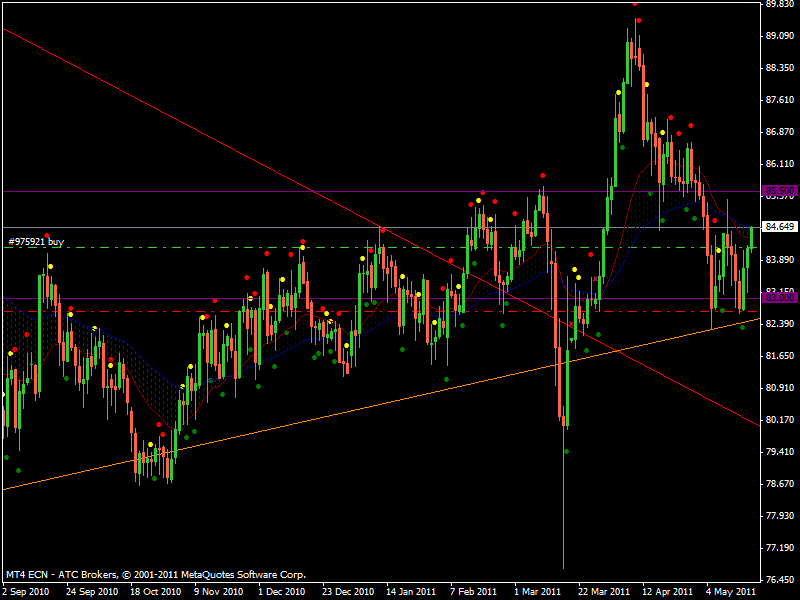Click the purple 85.500 price level label
The width and height of the screenshot is (800, 600).
pos(780,191)
